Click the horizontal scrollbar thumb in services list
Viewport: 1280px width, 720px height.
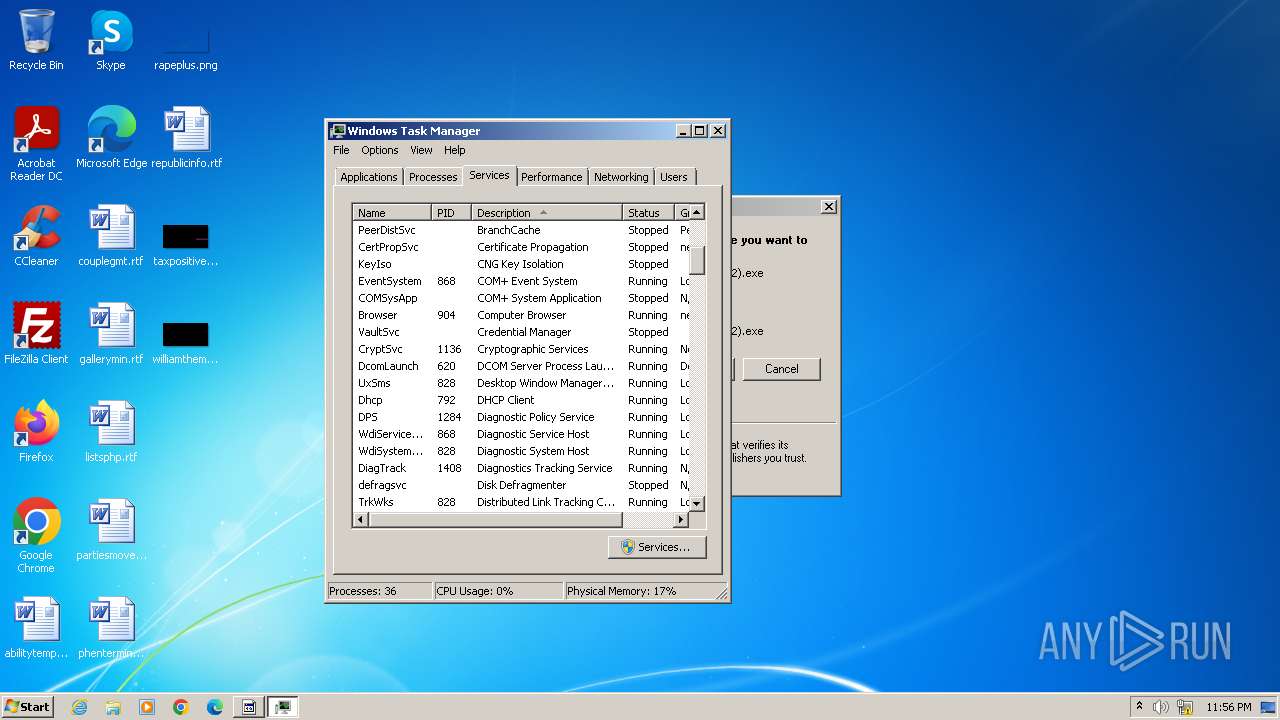496,520
